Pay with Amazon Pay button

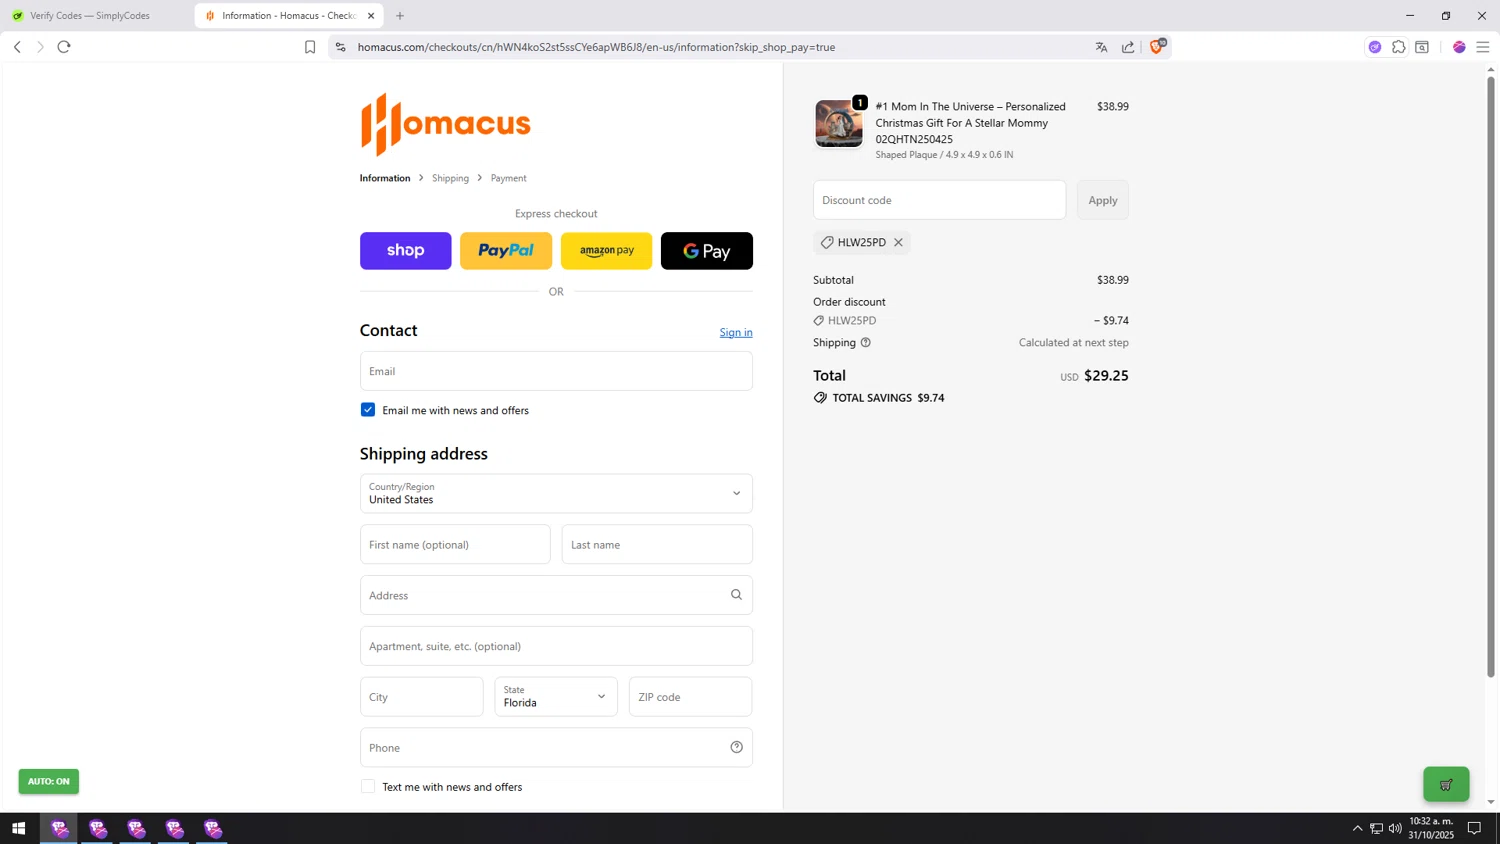(606, 251)
